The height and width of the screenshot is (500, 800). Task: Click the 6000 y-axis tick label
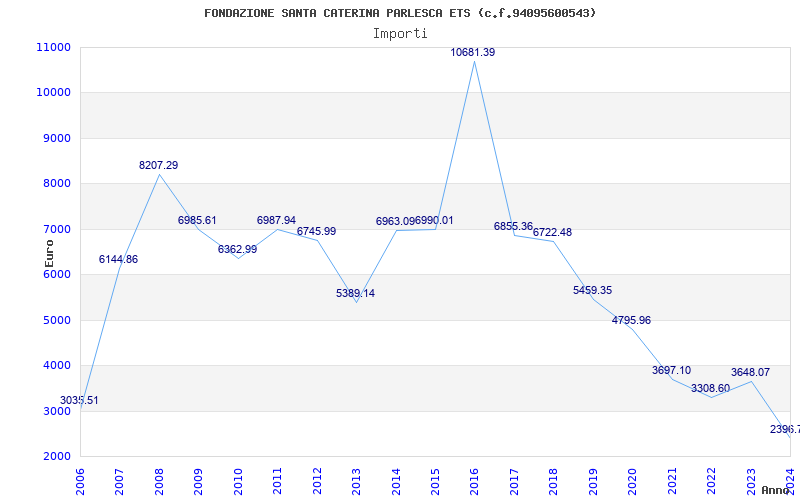pyautogui.click(x=55, y=274)
